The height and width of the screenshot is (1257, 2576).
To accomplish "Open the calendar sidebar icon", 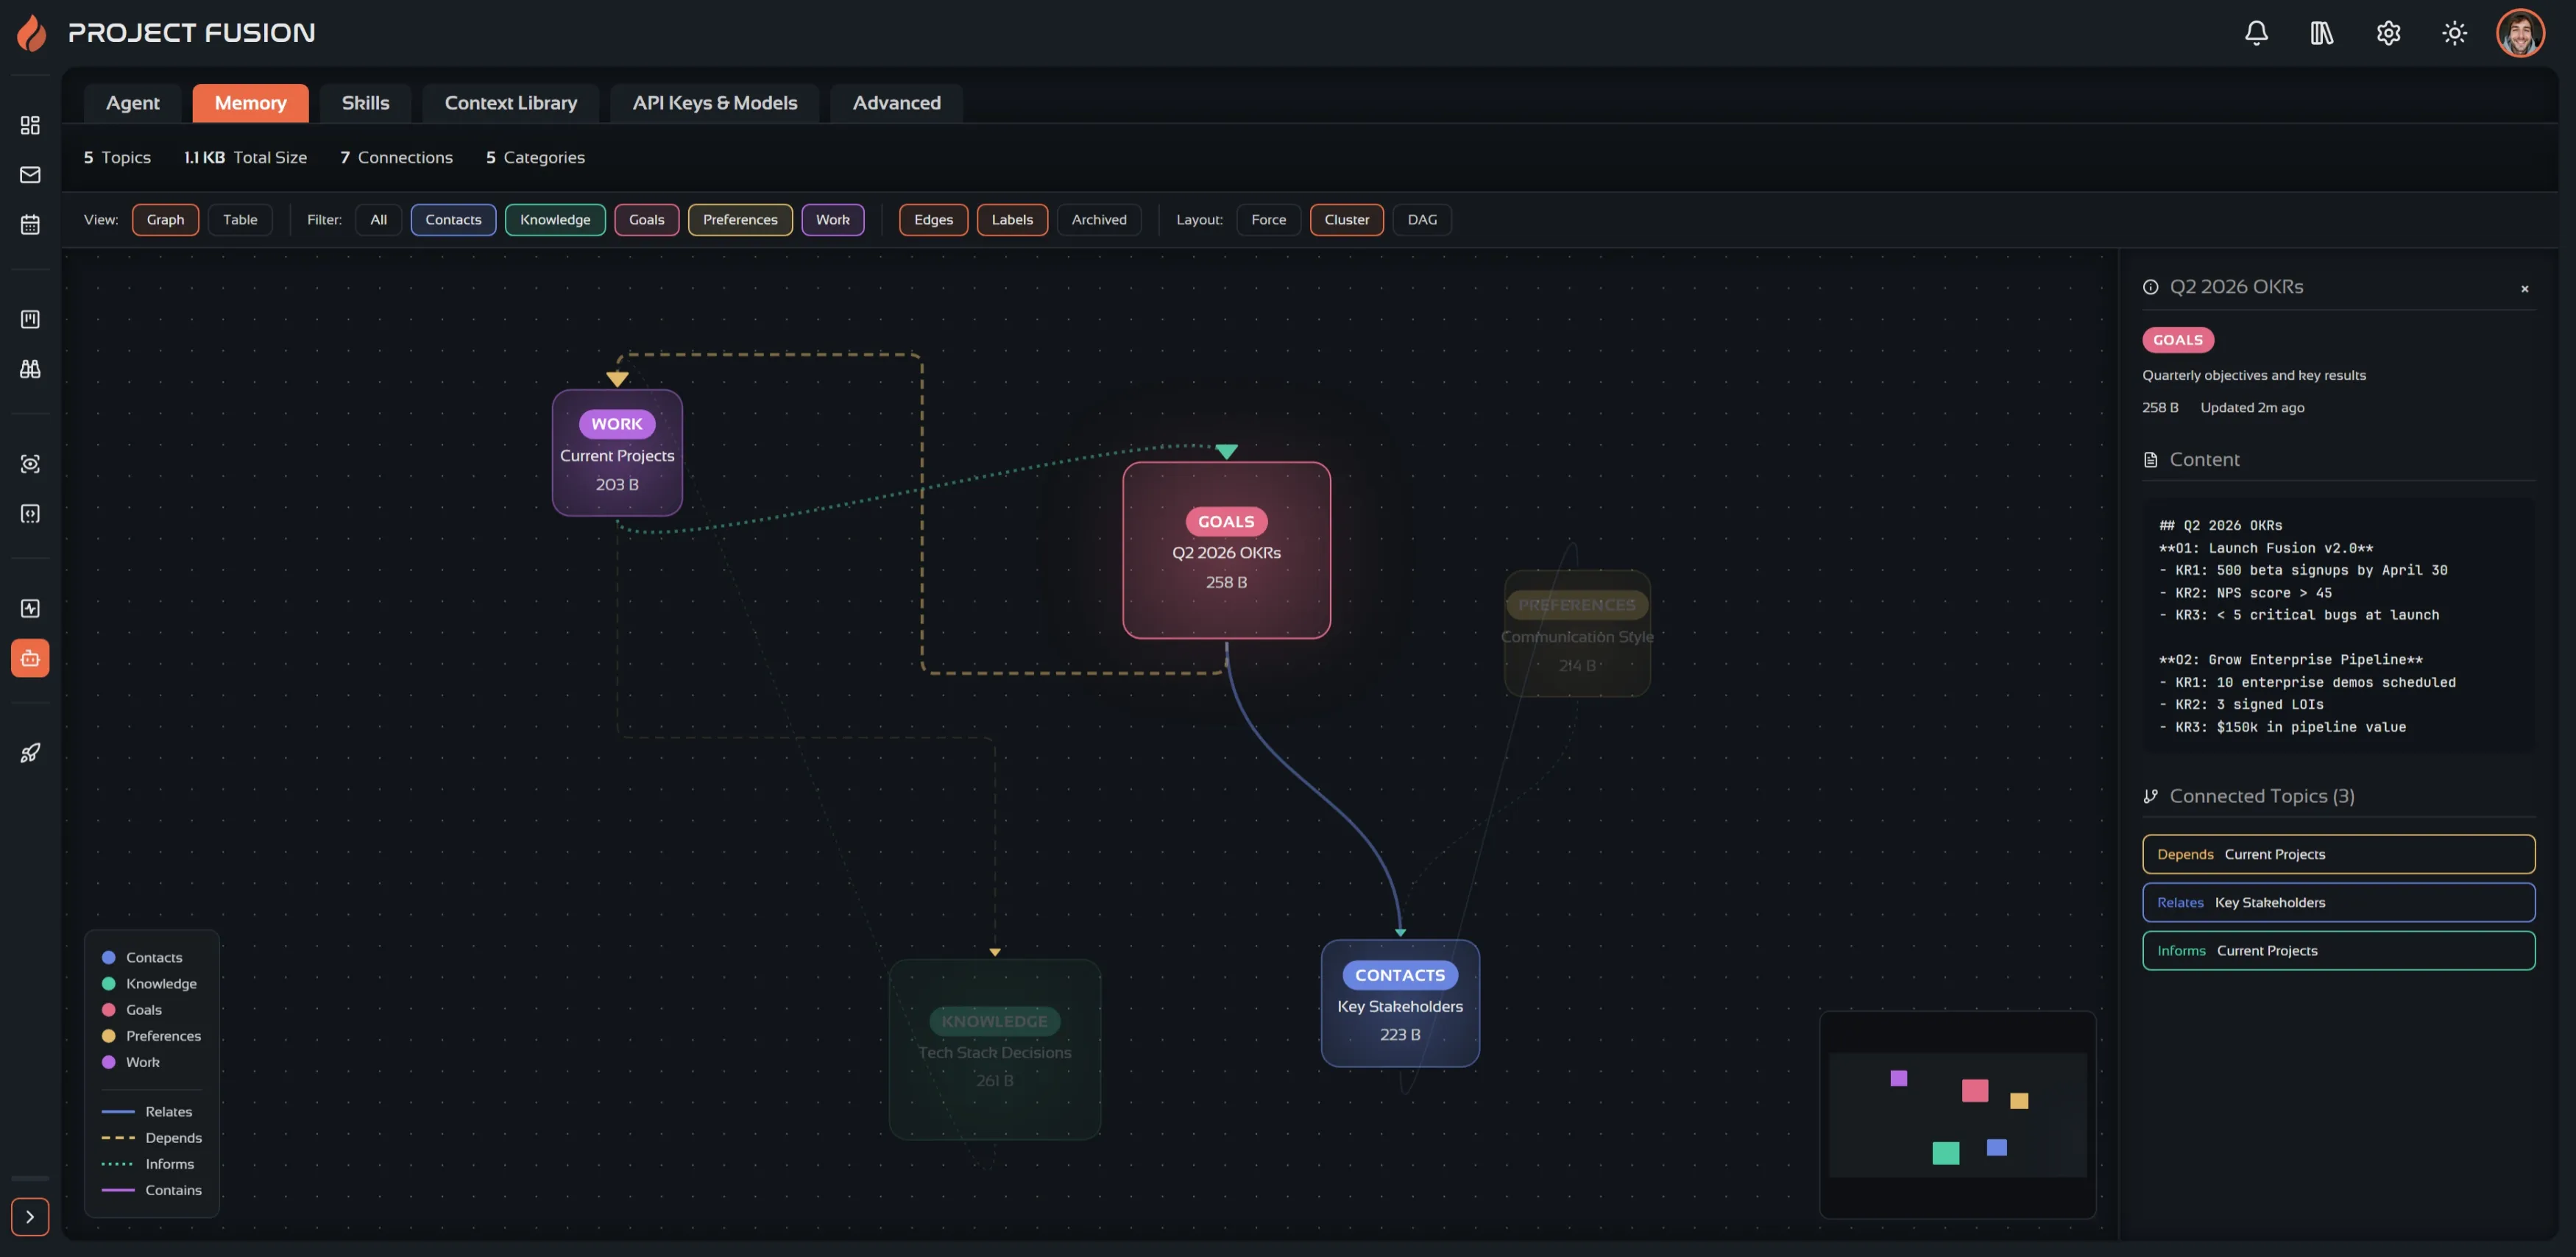I will (30, 224).
